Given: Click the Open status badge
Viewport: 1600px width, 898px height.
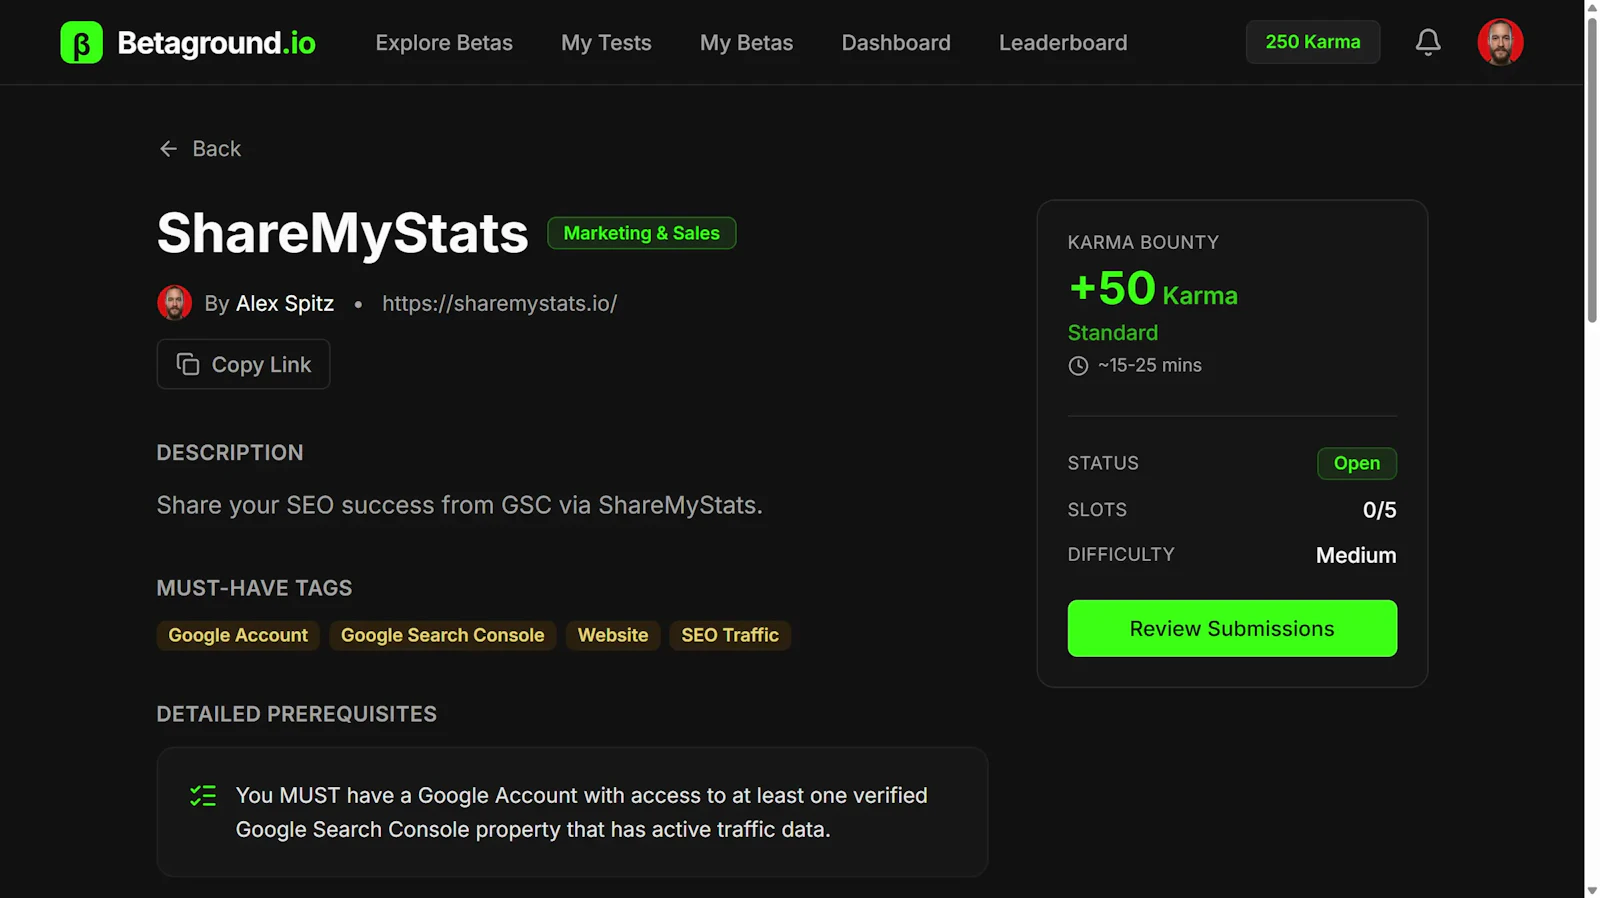Looking at the screenshot, I should pyautogui.click(x=1357, y=463).
